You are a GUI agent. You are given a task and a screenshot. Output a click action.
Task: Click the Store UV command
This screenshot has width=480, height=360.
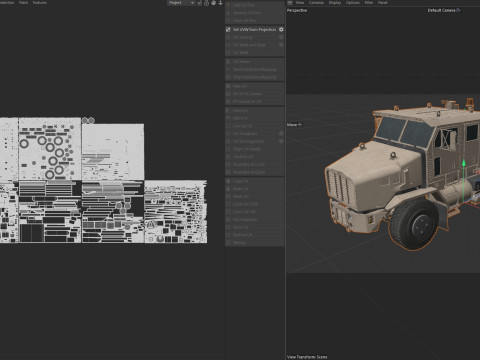[x=255, y=227]
